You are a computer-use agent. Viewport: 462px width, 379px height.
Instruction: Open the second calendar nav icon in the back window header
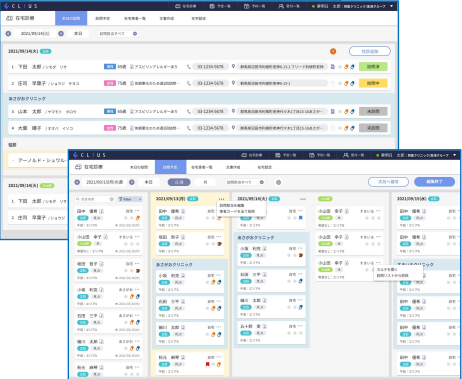point(247,6)
